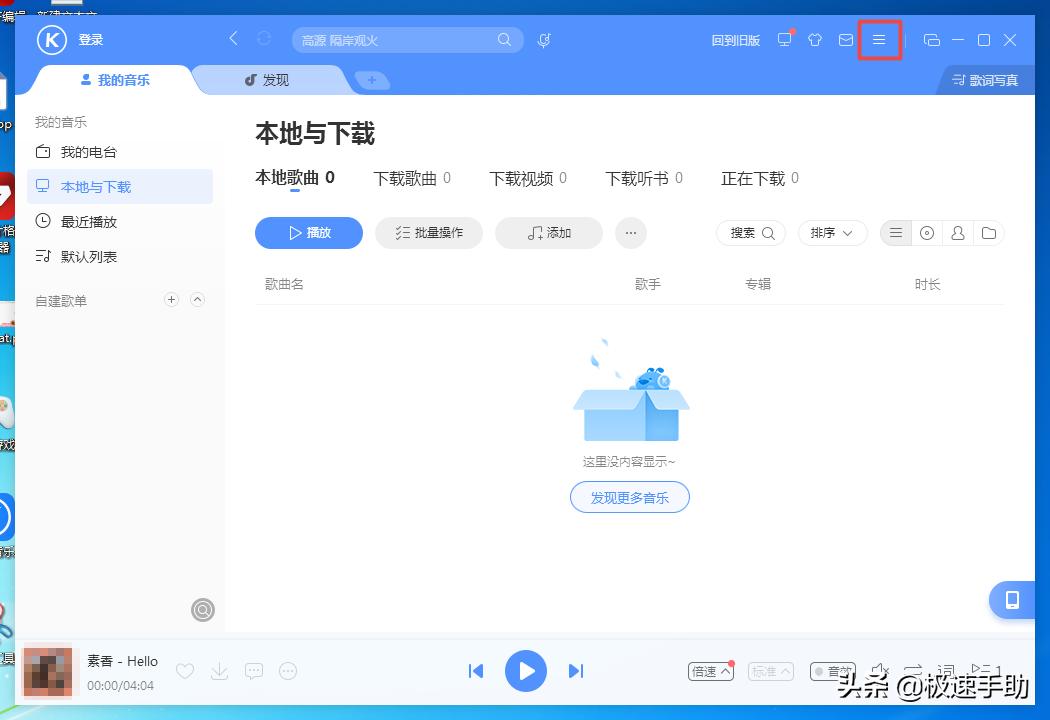This screenshot has width=1050, height=720.
Task: Click the playback progress time display
Action: 122,686
